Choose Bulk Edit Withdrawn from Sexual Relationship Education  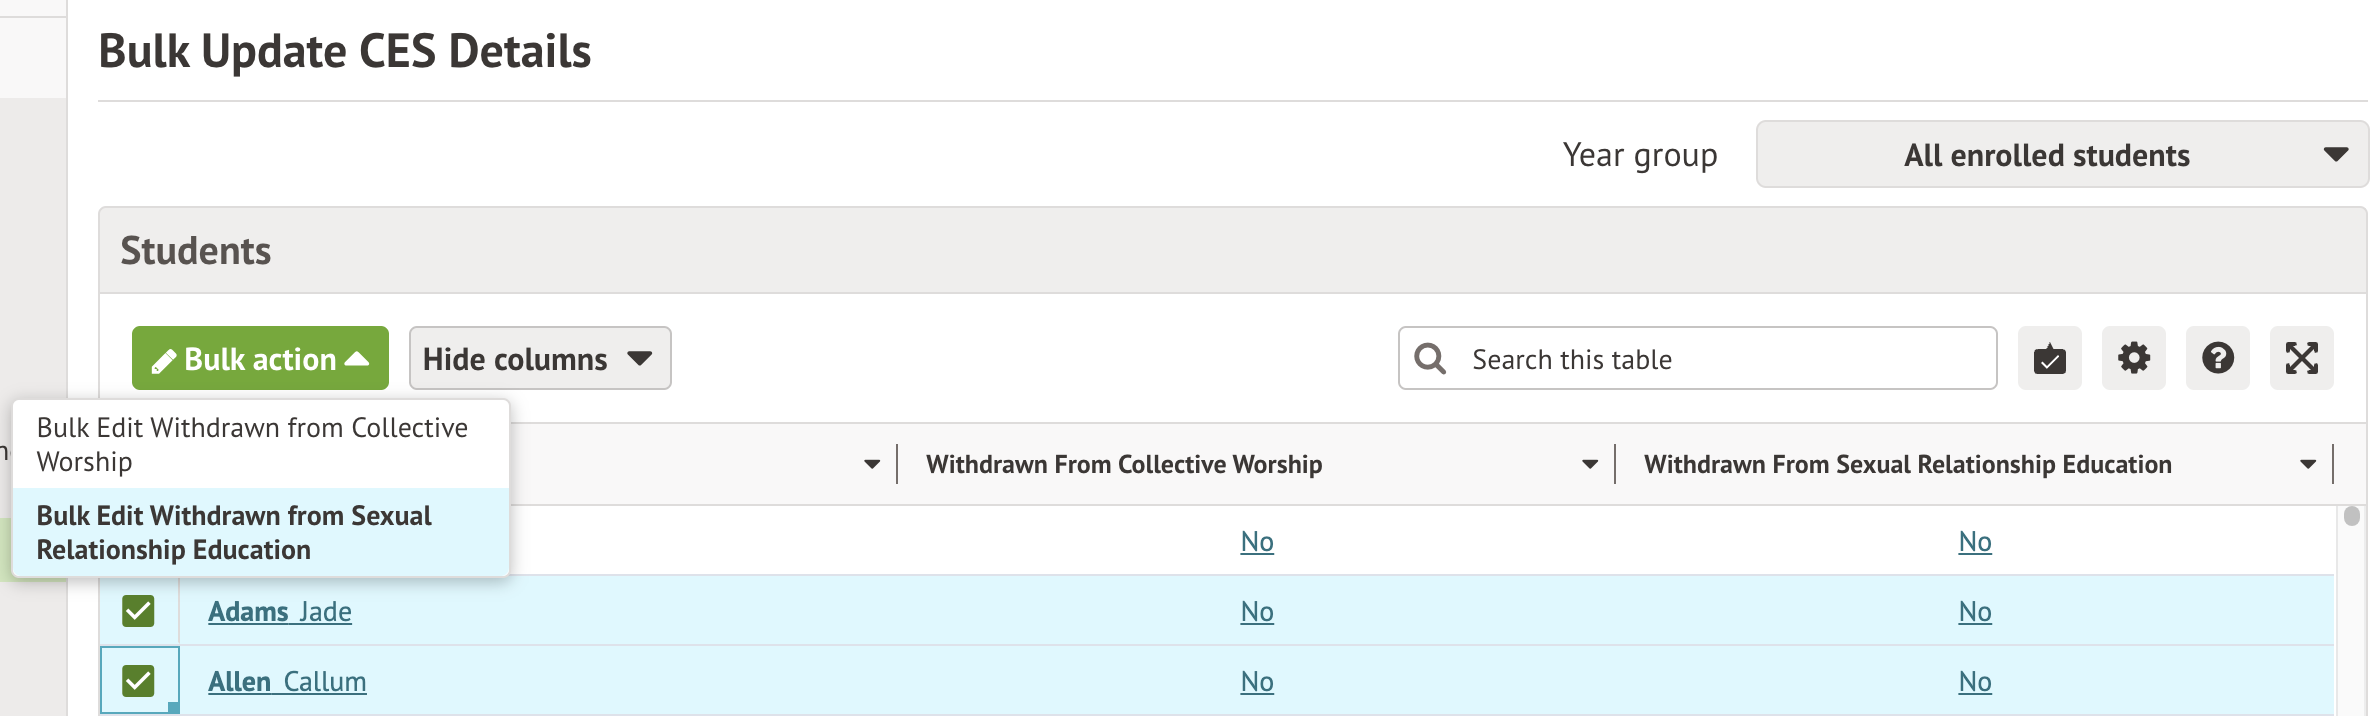point(234,532)
